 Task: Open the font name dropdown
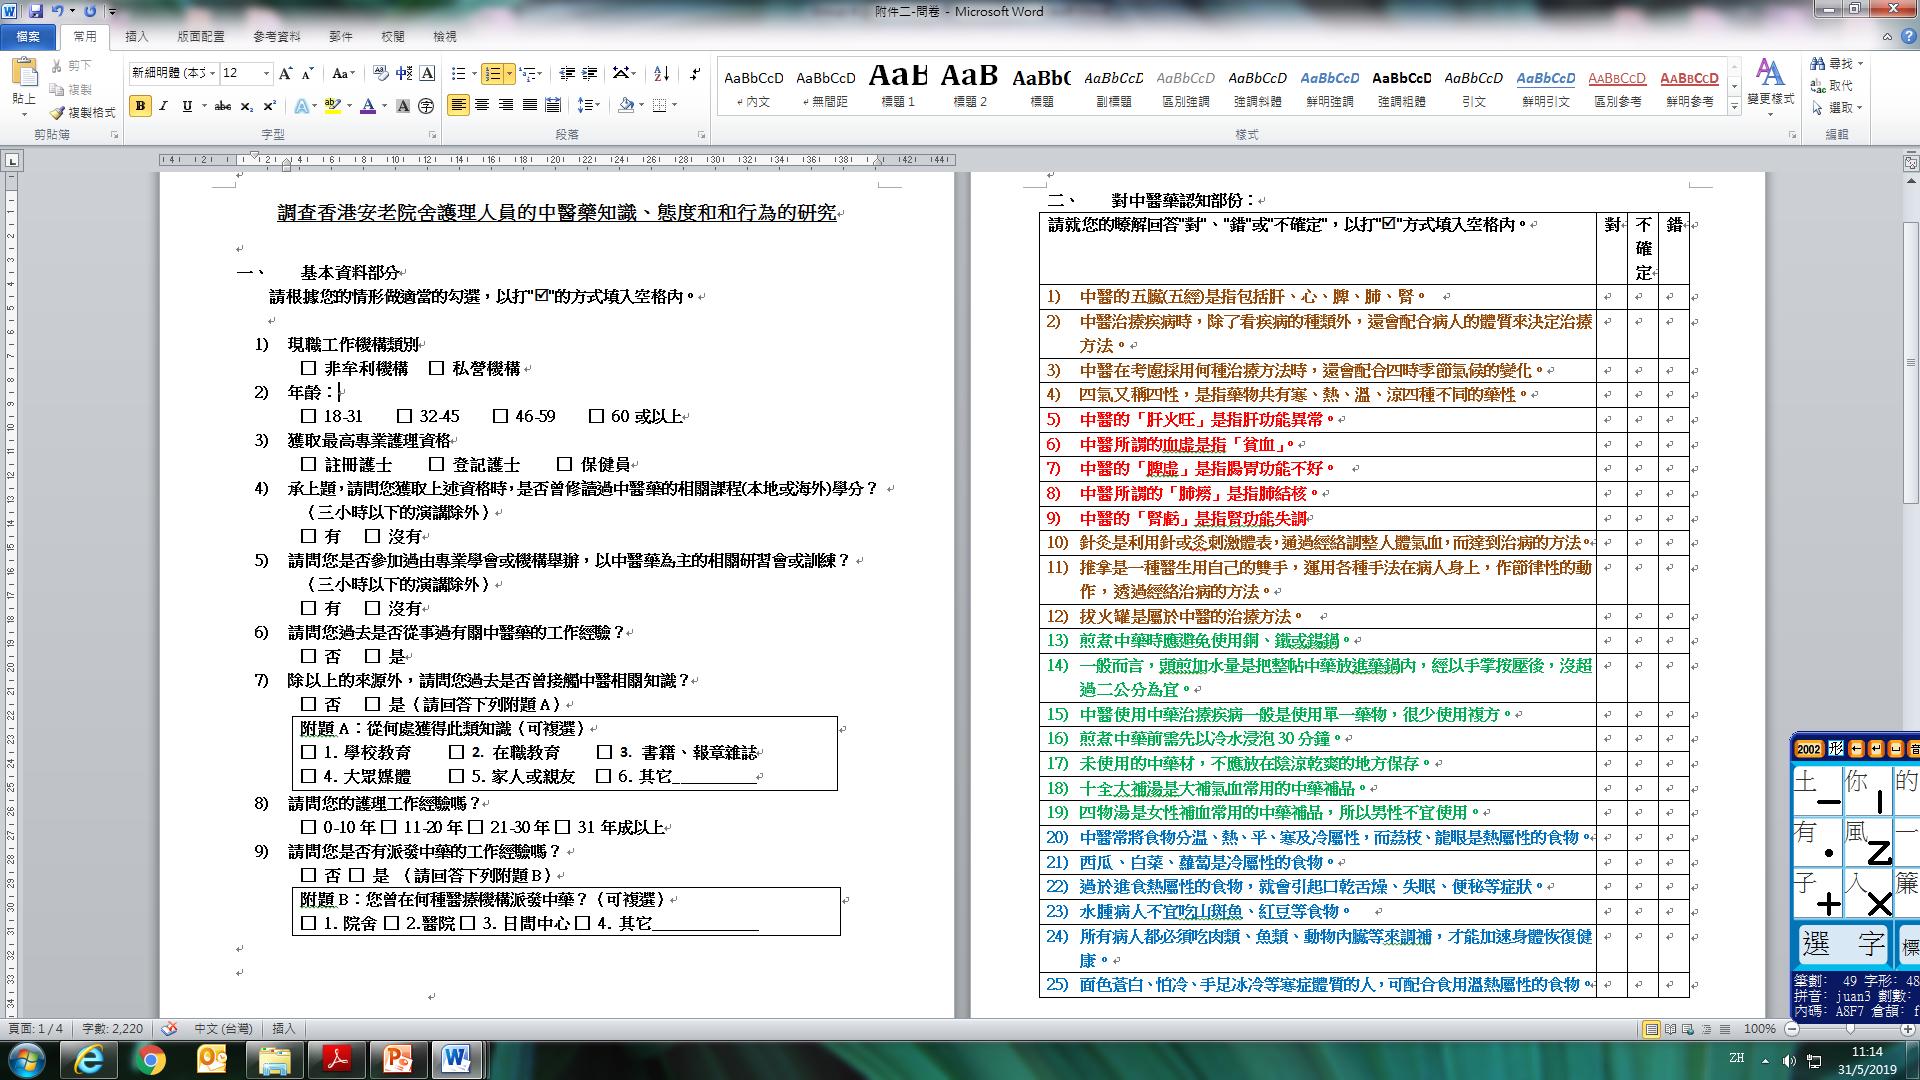point(212,74)
